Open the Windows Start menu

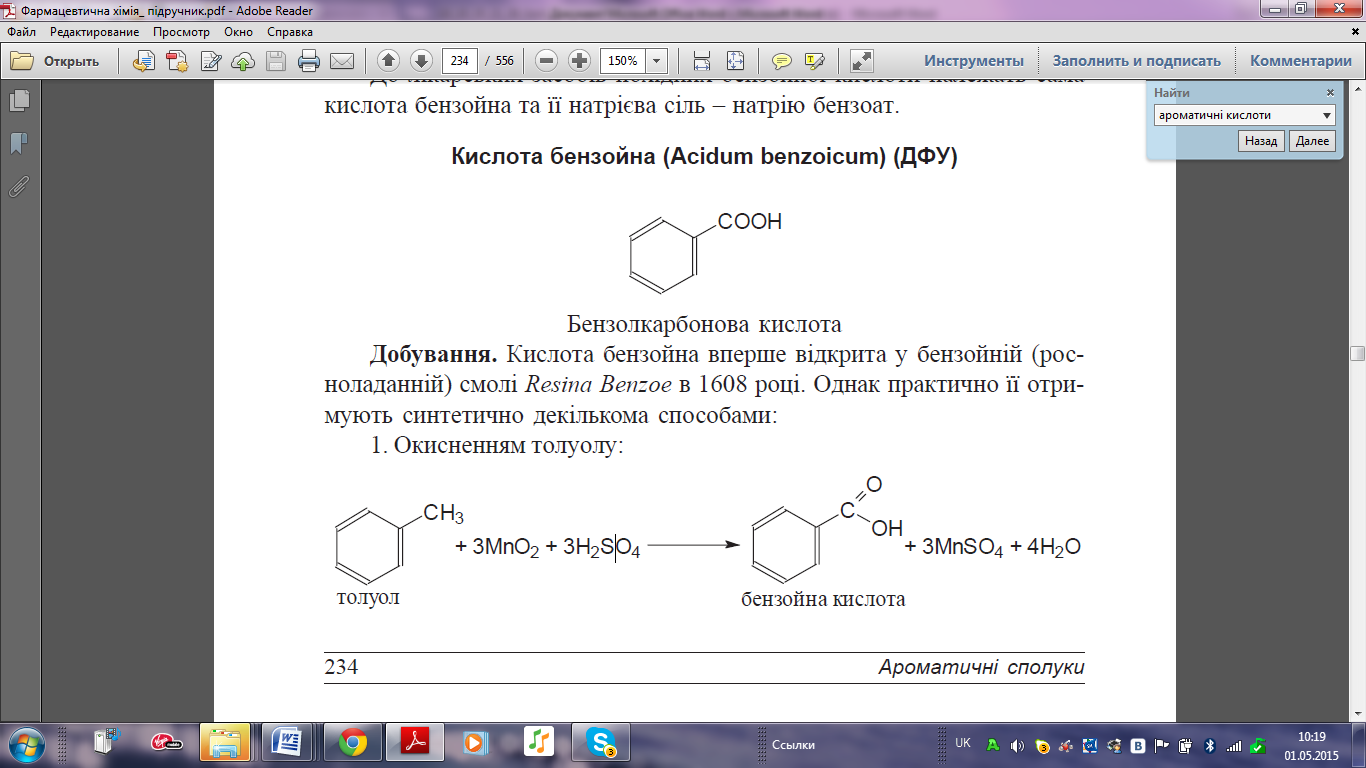point(27,743)
